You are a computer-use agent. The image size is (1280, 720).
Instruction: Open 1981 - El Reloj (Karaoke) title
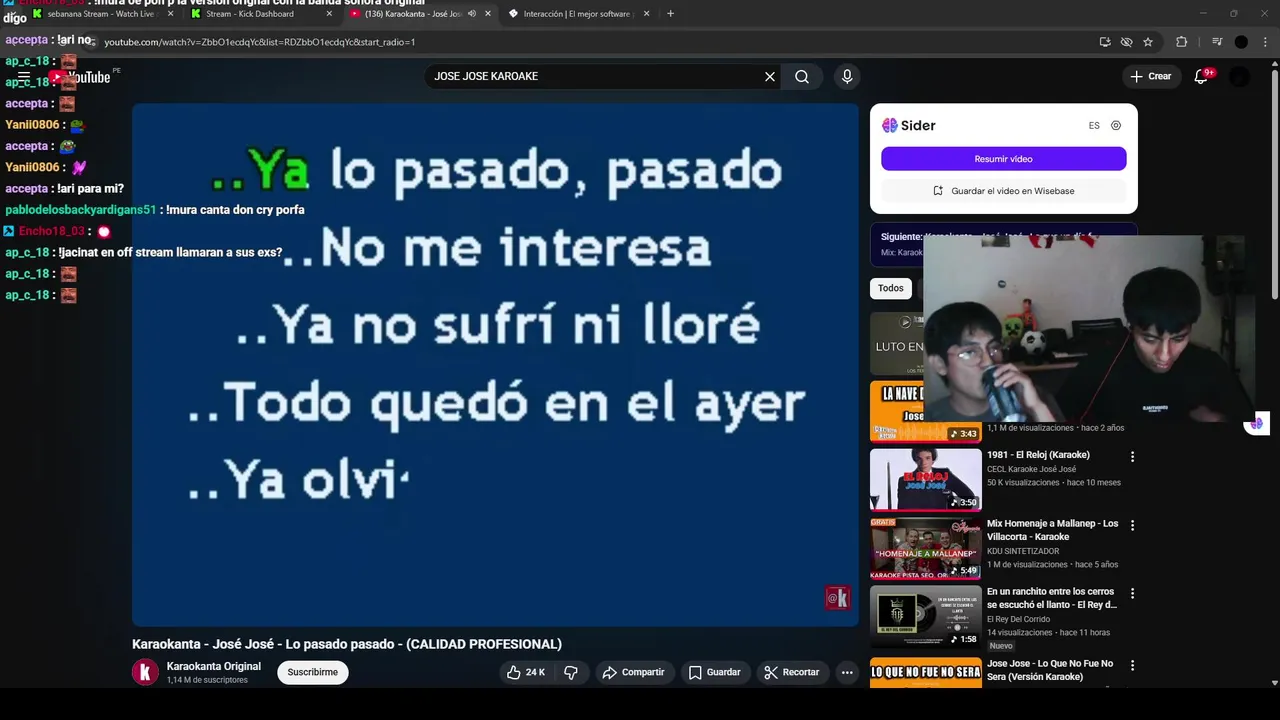pyautogui.click(x=1038, y=455)
